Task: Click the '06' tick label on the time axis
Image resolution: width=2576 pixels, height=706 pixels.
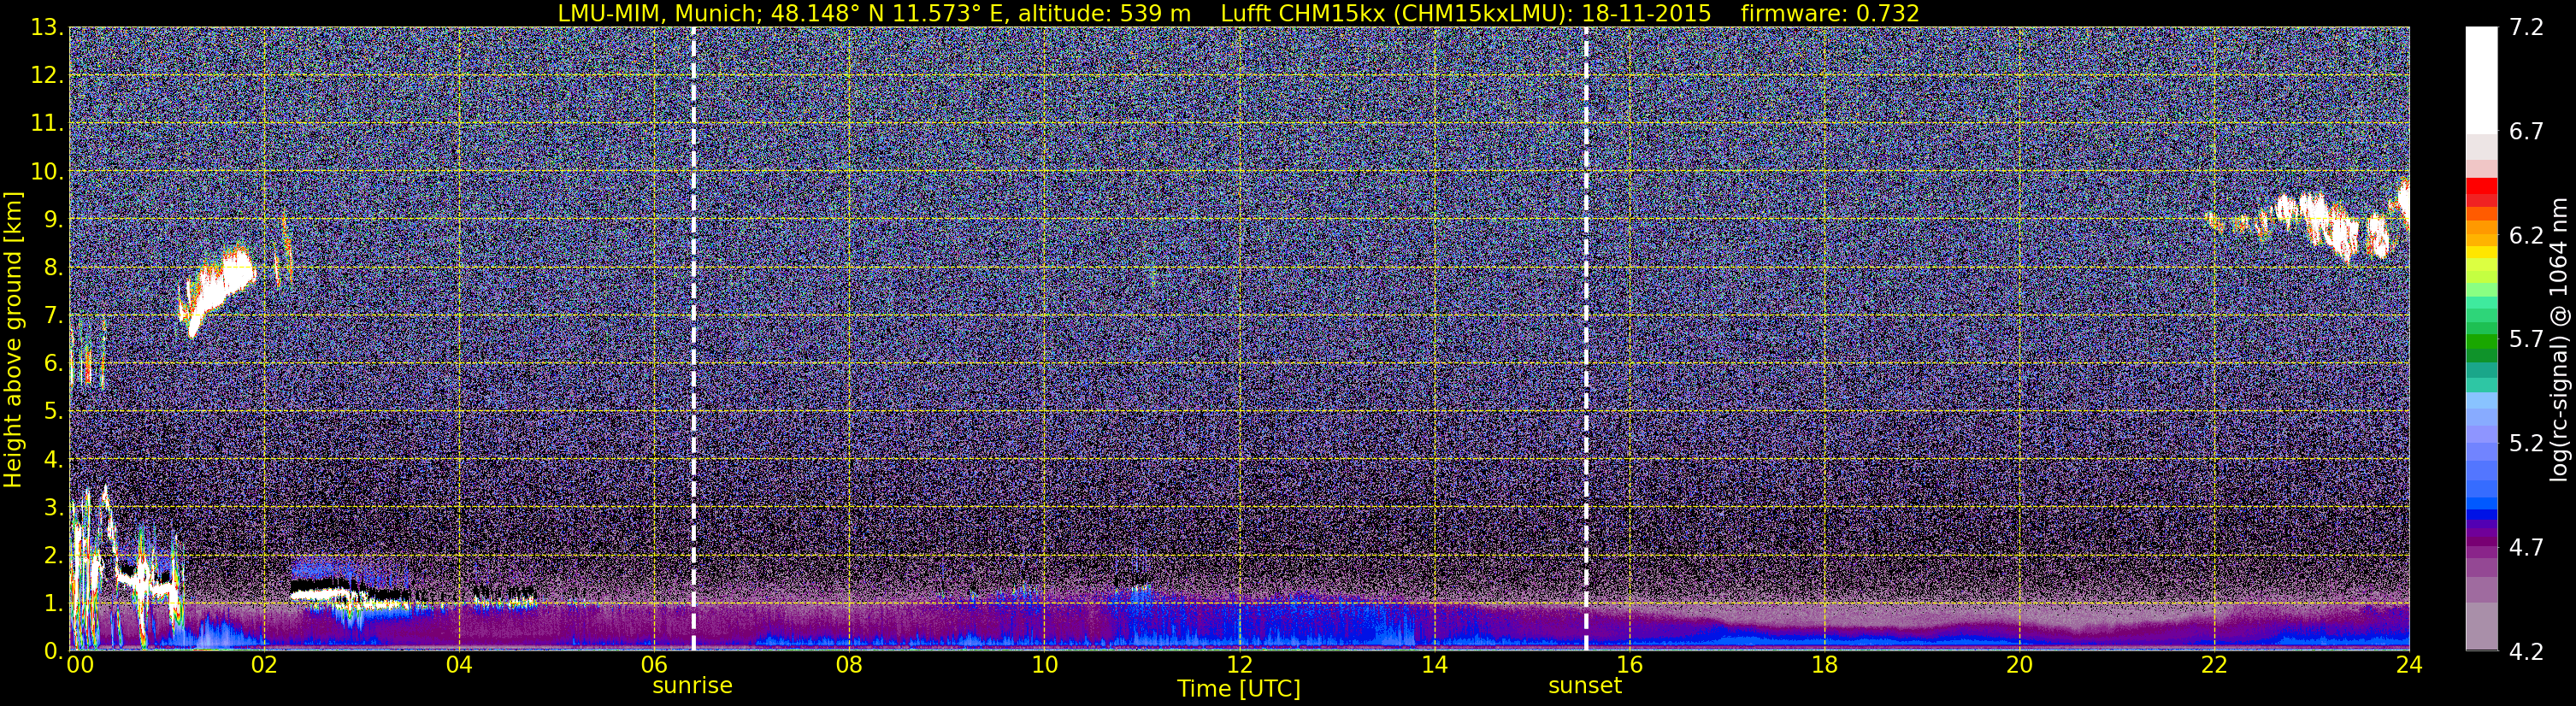Action: click(654, 665)
